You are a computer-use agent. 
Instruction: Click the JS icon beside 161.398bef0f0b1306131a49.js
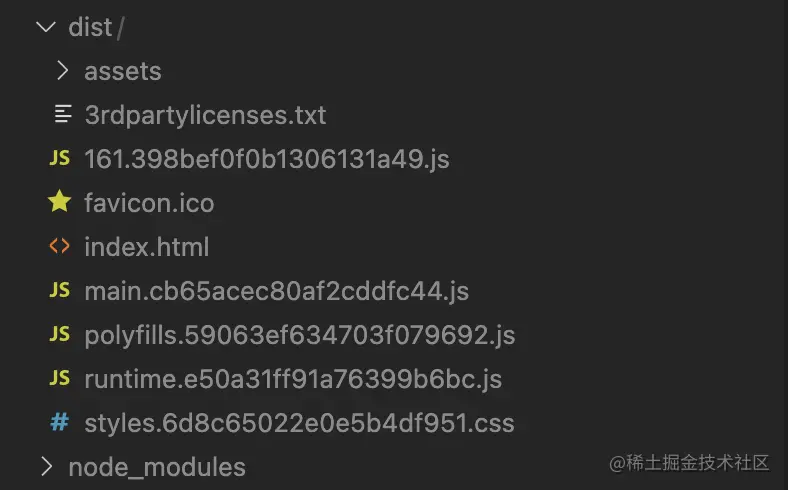pyautogui.click(x=60, y=158)
